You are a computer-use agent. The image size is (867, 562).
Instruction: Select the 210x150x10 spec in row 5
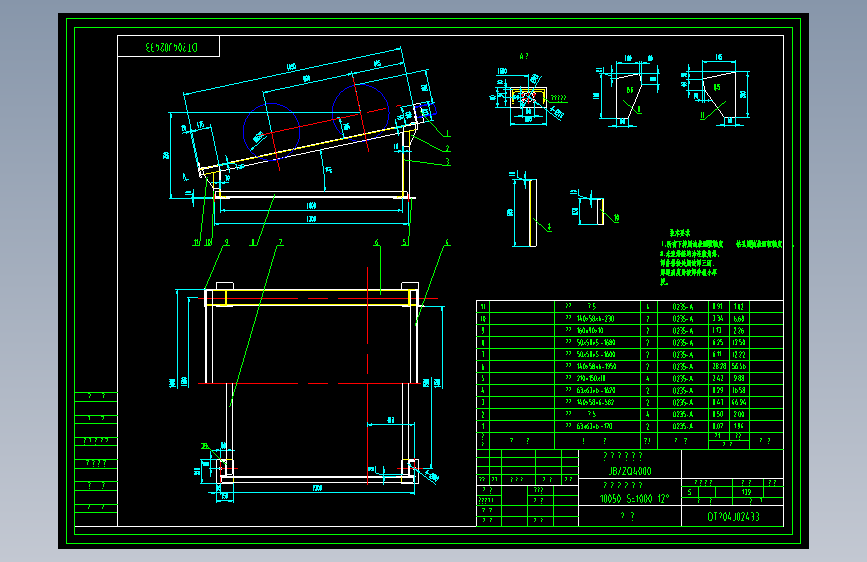591,378
